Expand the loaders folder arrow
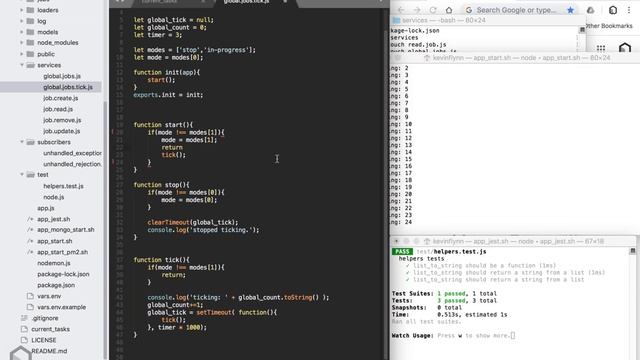 (x=22, y=10)
